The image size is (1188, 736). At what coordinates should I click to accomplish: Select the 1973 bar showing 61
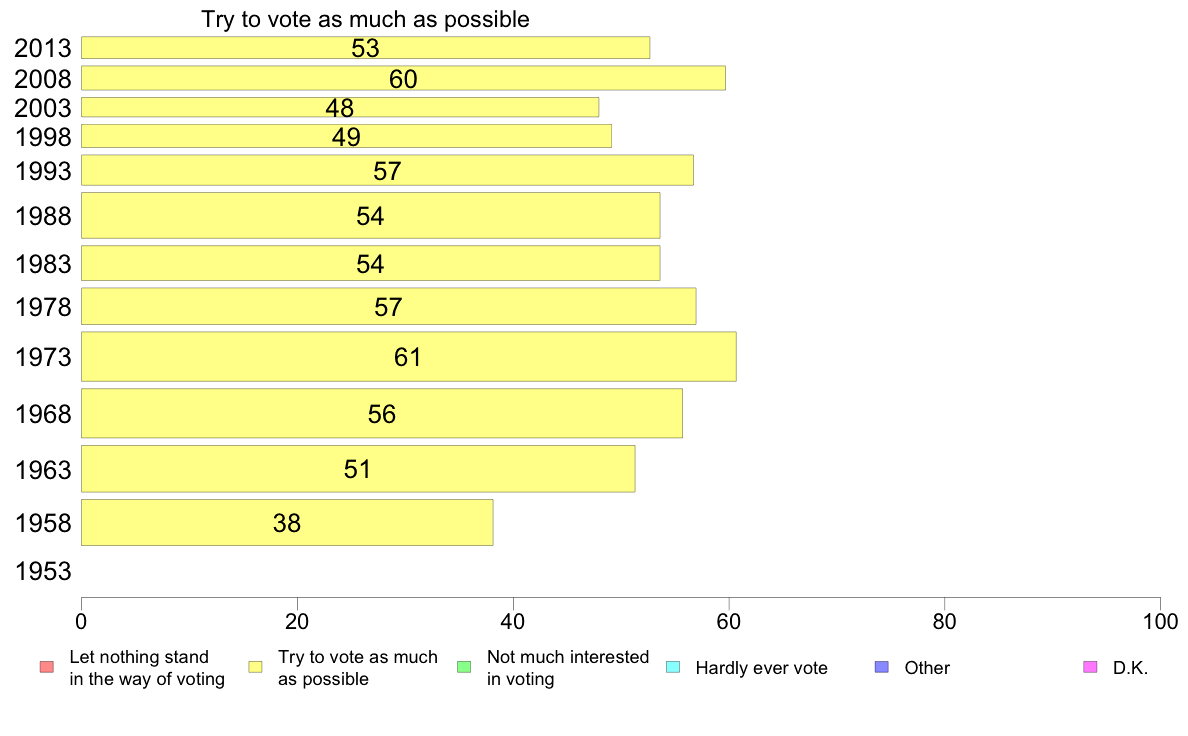408,356
